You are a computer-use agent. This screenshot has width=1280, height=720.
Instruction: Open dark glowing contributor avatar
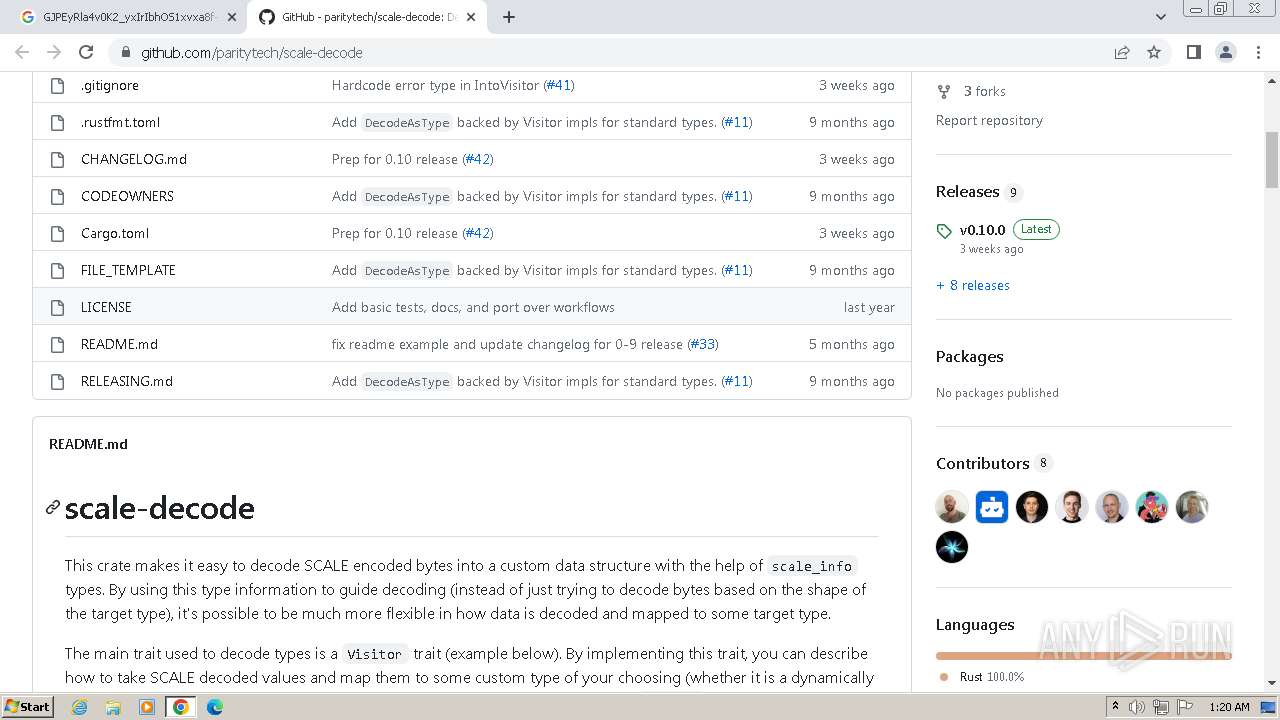tap(952, 547)
